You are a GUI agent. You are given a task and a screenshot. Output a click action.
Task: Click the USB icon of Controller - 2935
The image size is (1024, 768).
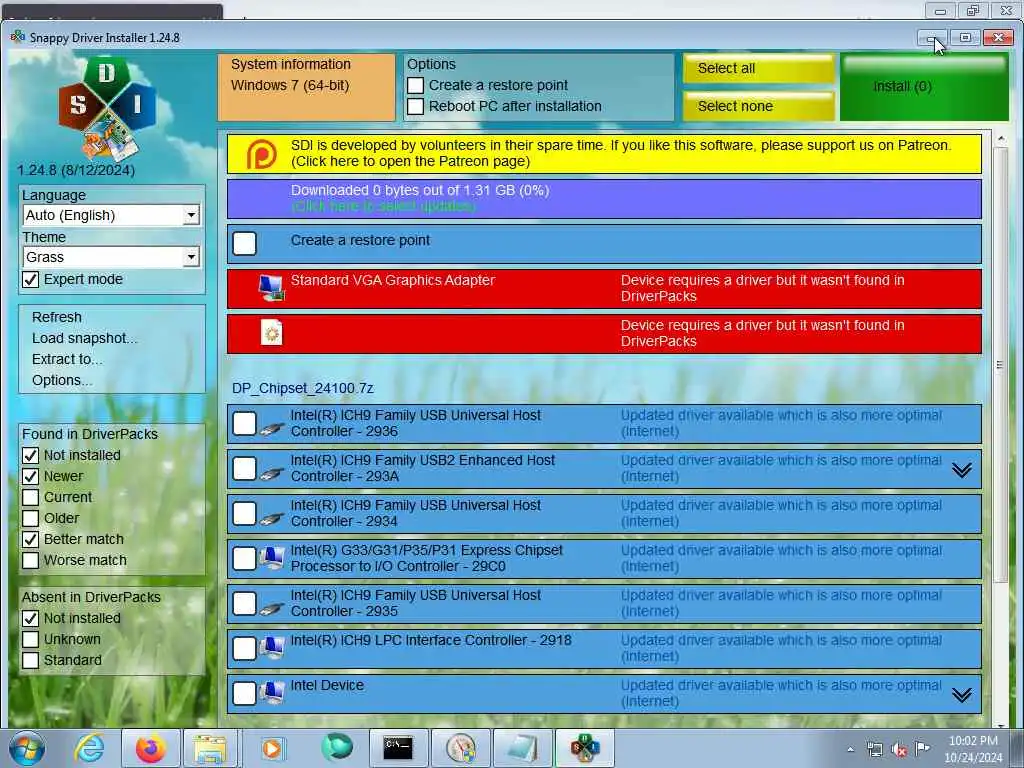coord(272,609)
